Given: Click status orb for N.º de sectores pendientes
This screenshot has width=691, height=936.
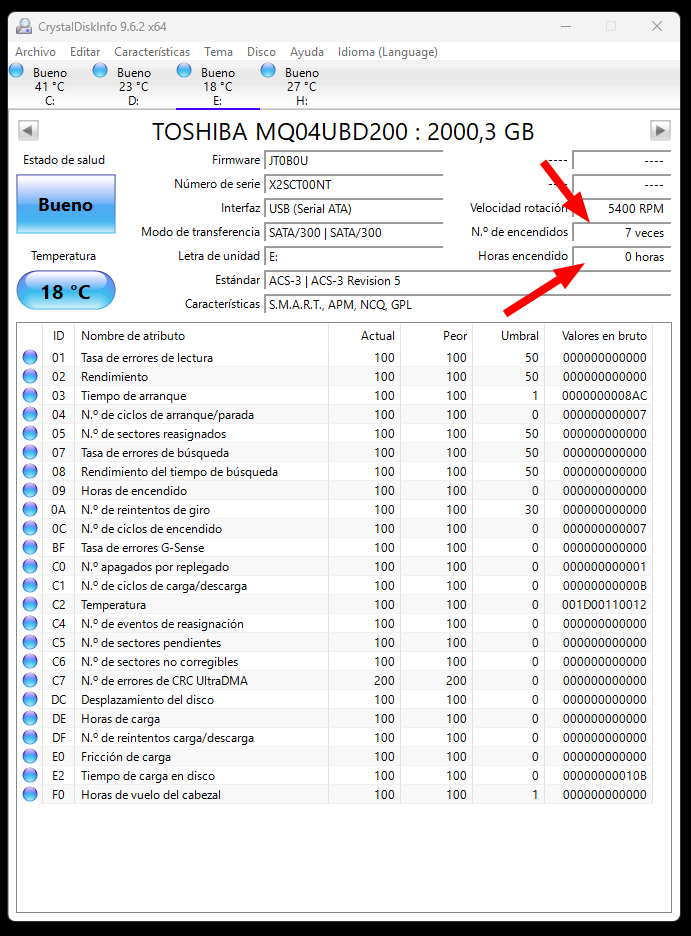Looking at the screenshot, I should tap(30, 642).
